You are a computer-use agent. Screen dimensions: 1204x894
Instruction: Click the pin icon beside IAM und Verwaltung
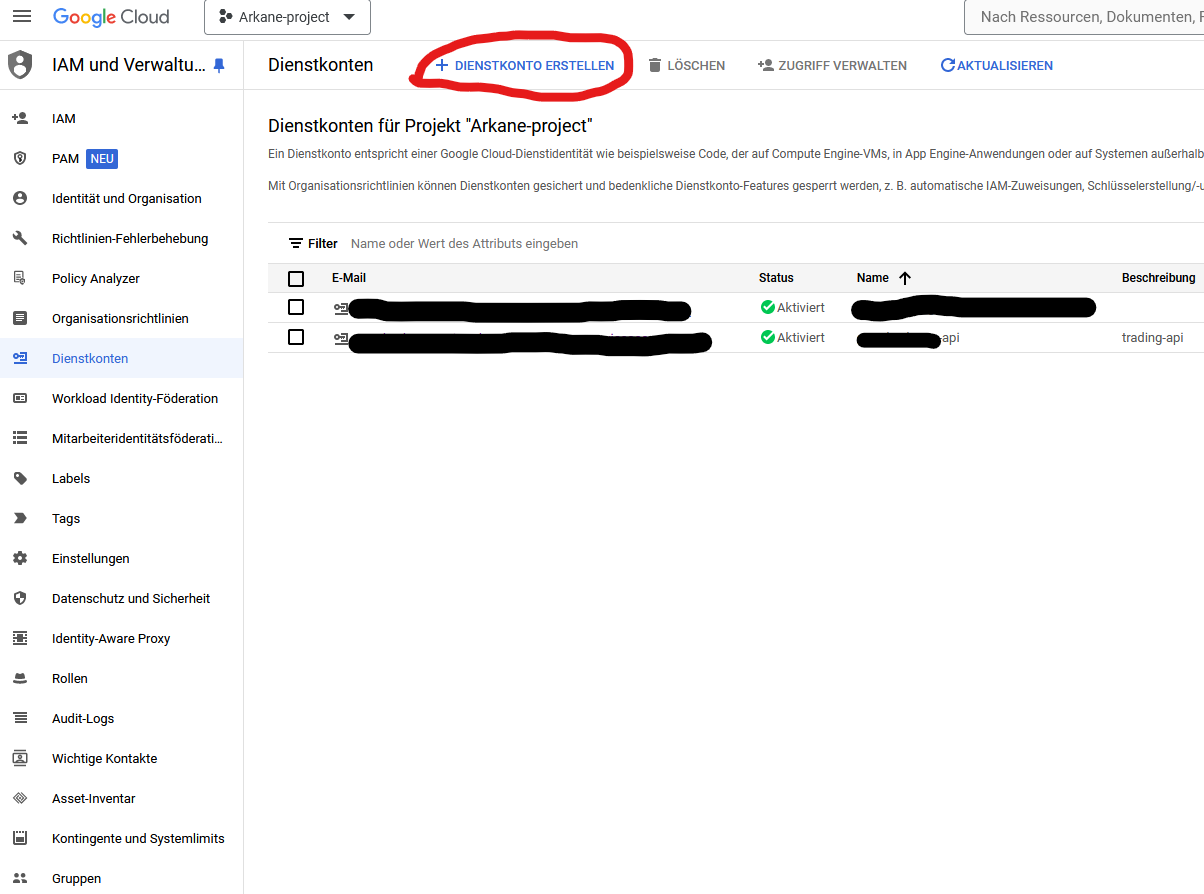(219, 66)
